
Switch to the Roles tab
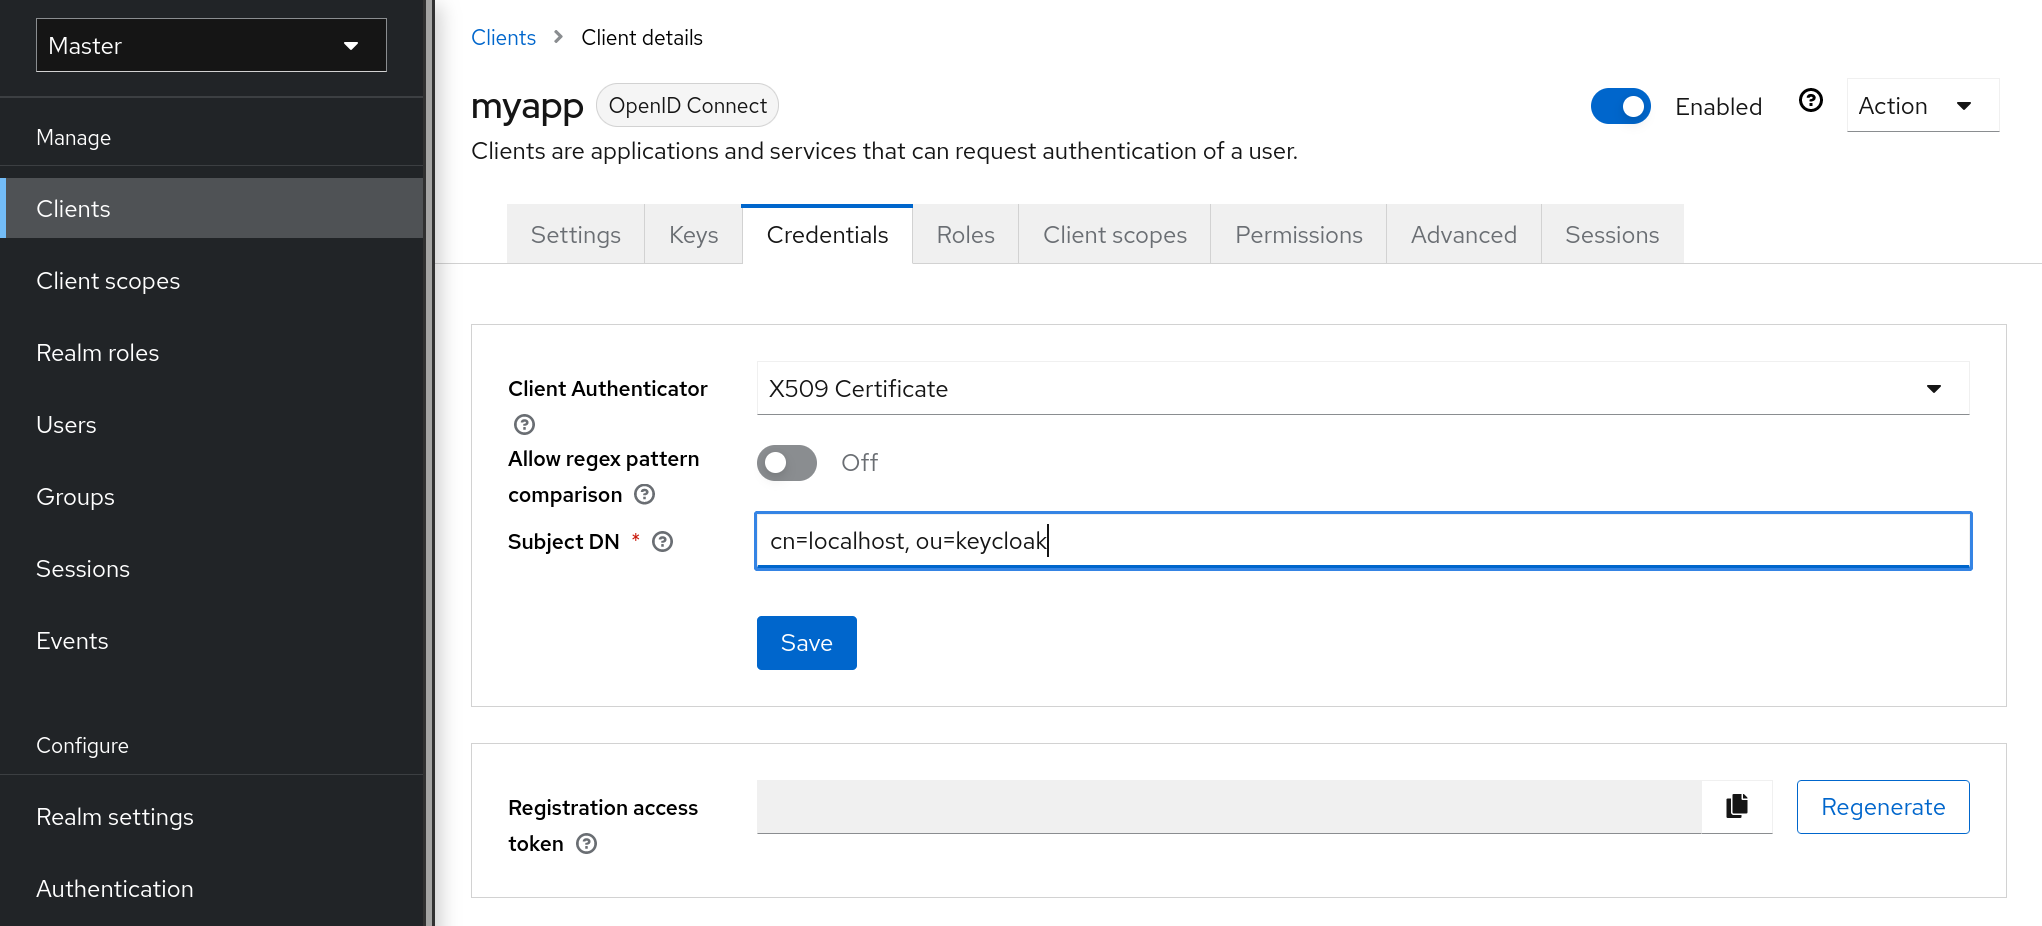point(965,234)
